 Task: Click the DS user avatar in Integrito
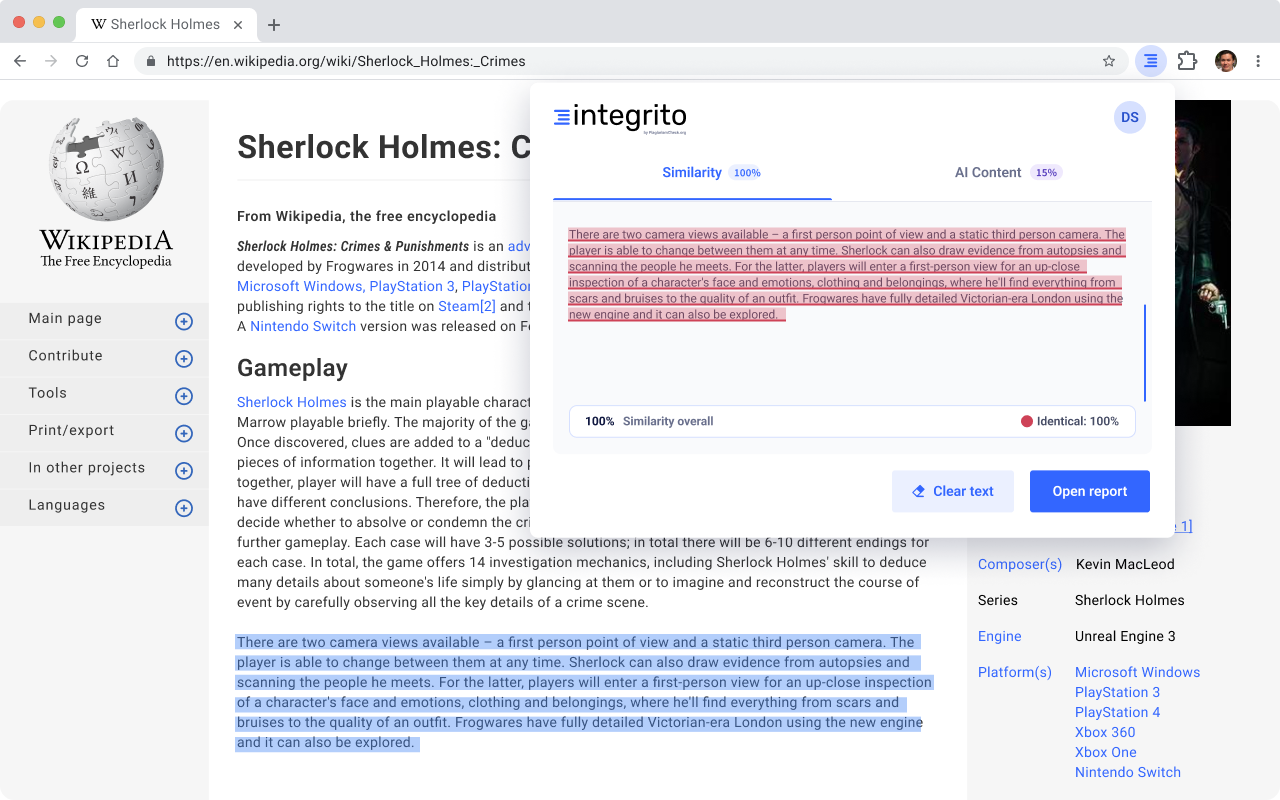1129,117
